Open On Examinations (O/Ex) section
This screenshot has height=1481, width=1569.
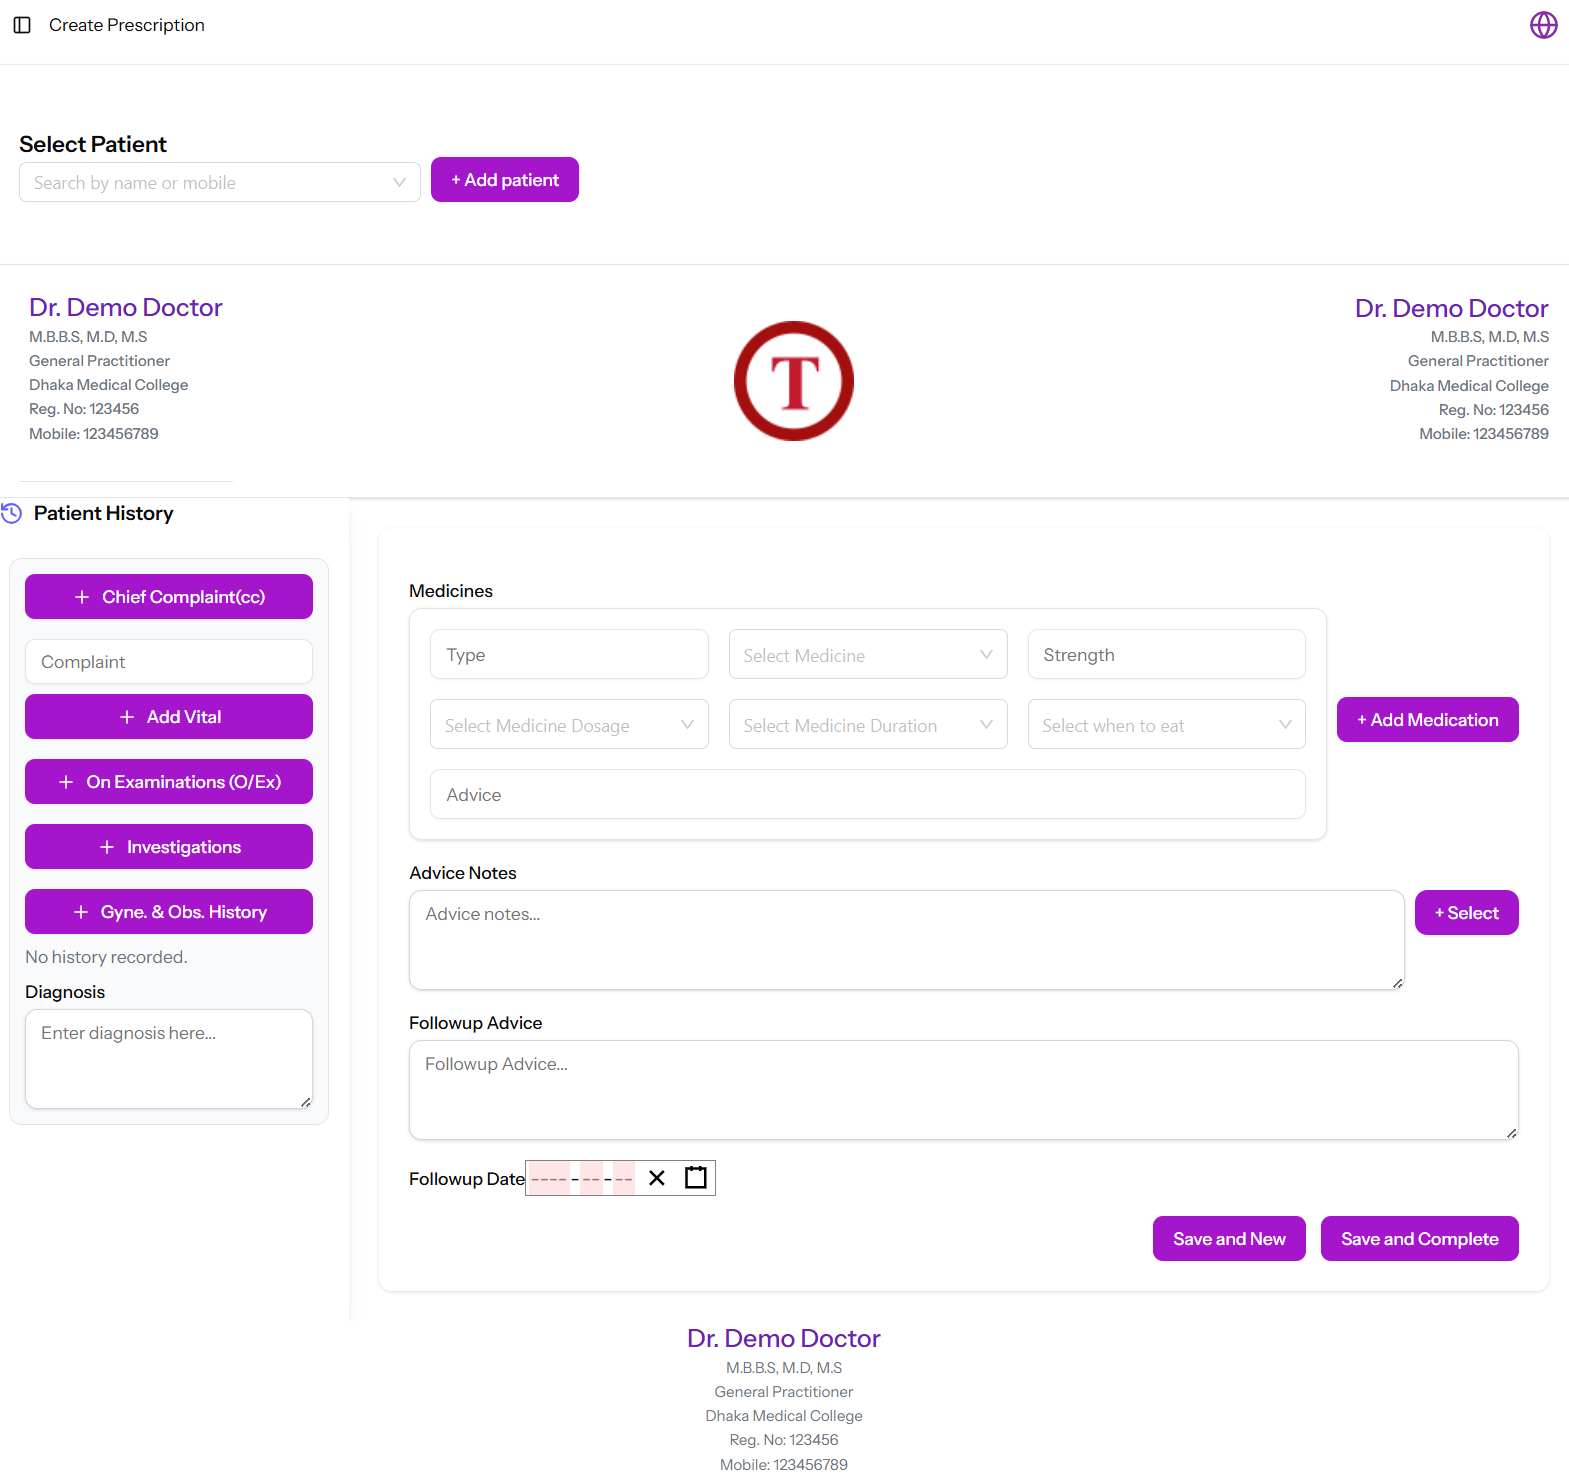coord(169,782)
